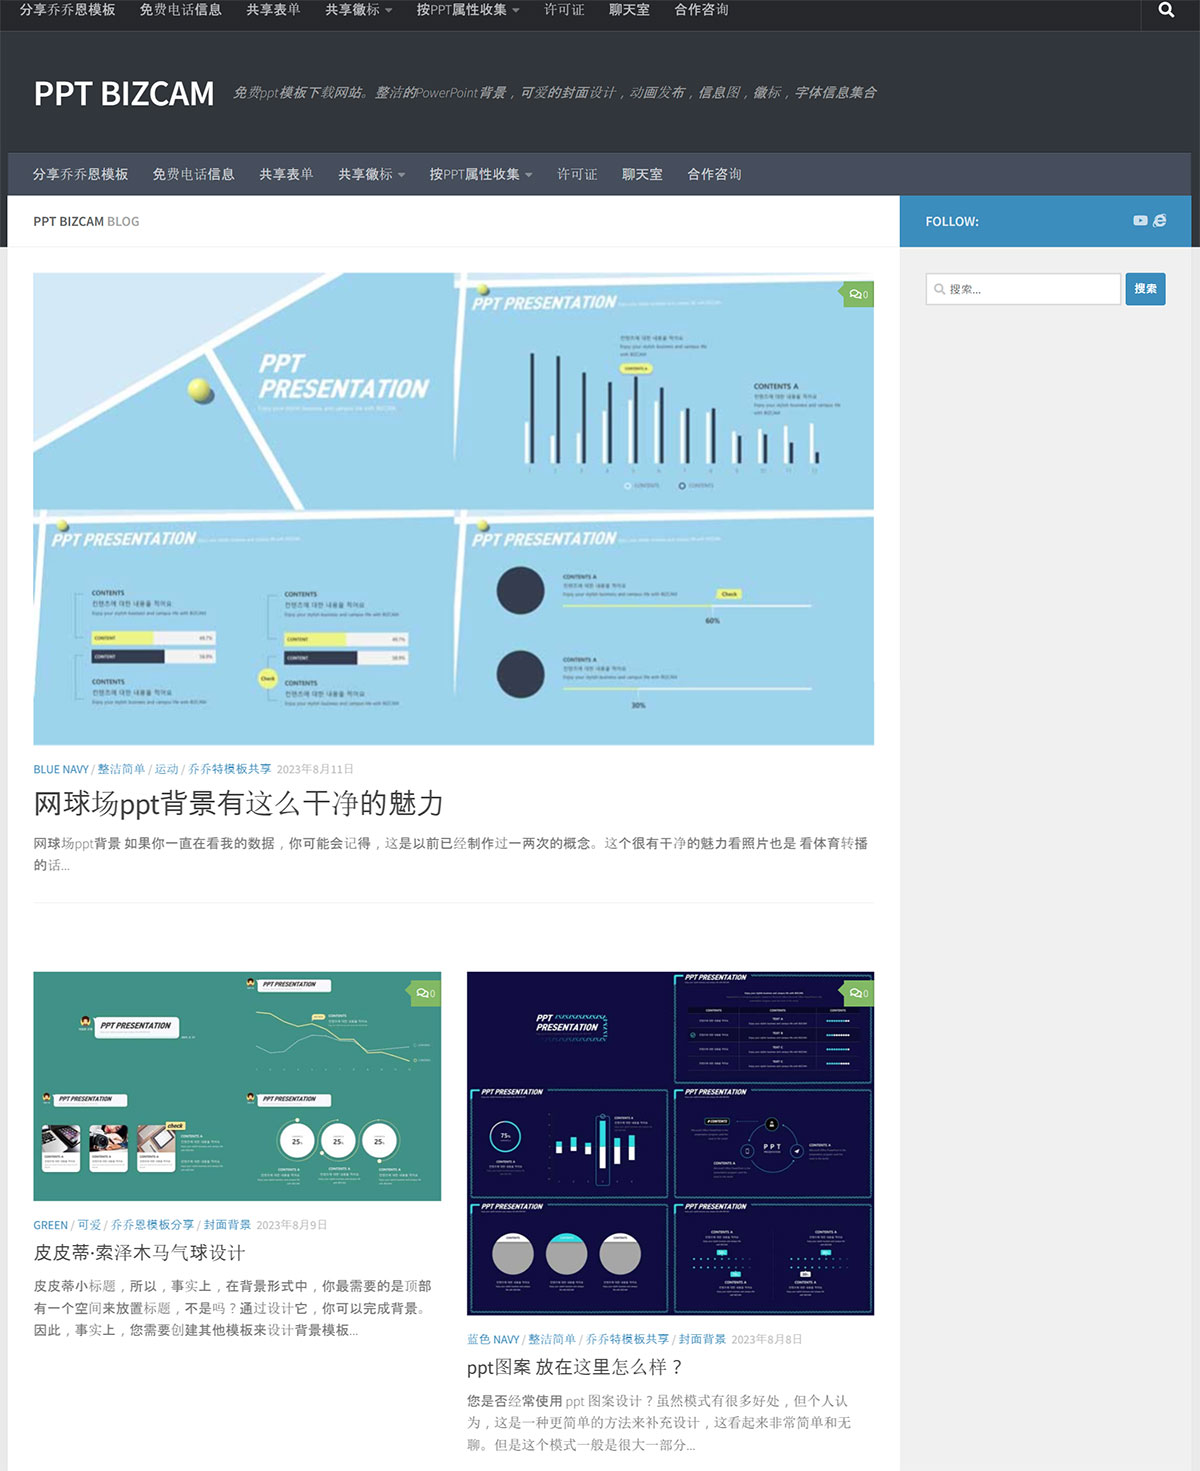The width and height of the screenshot is (1200, 1471).
Task: Open comments bubble on green balloon post
Action: pos(425,993)
